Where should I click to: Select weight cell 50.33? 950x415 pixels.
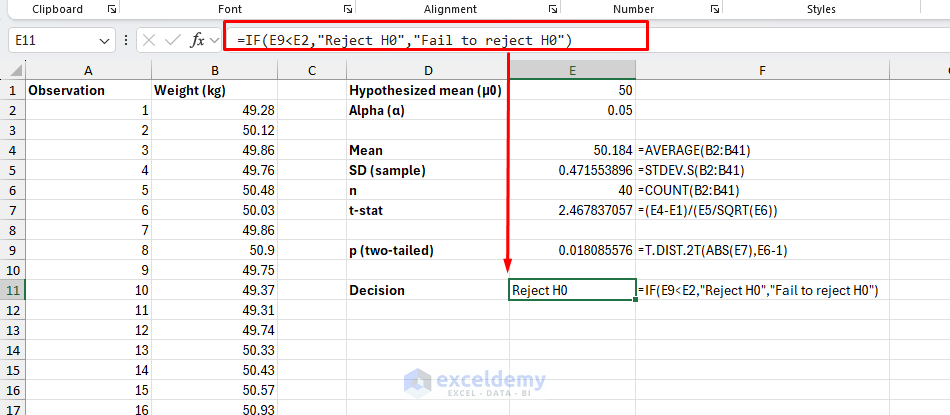tap(214, 350)
